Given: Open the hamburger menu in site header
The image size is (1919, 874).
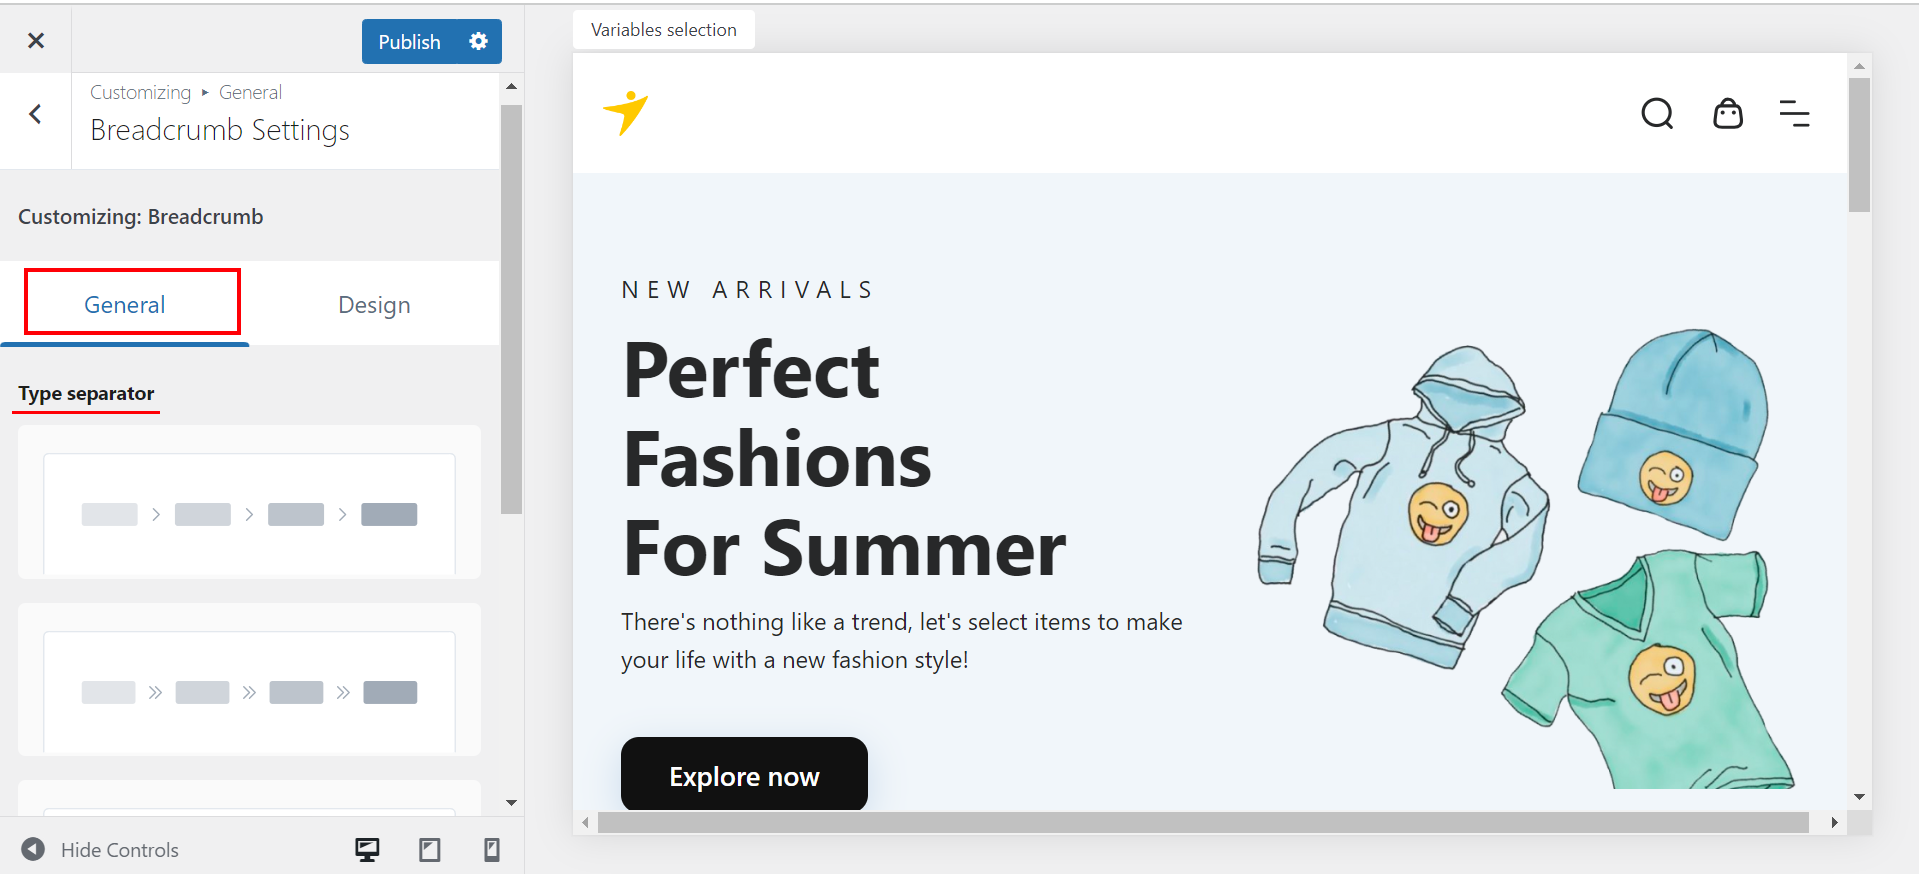Looking at the screenshot, I should coord(1794,114).
